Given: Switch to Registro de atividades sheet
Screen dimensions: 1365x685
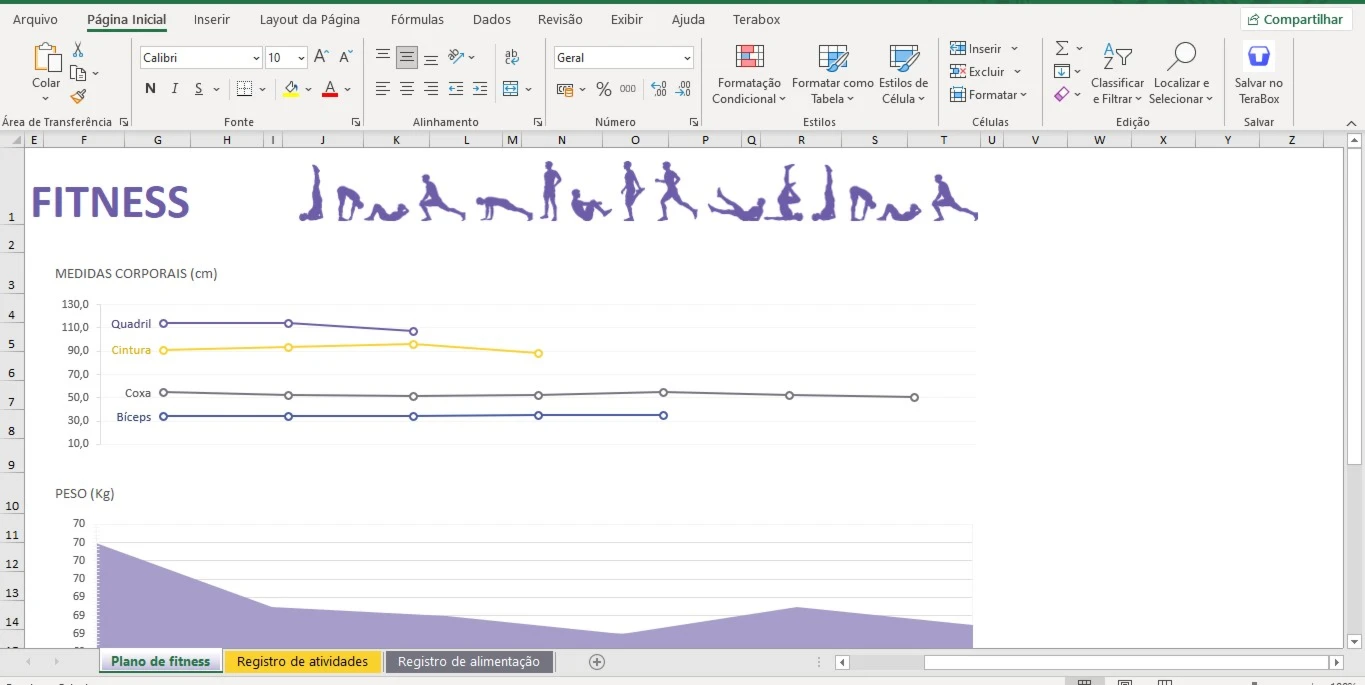Looking at the screenshot, I should (x=302, y=661).
